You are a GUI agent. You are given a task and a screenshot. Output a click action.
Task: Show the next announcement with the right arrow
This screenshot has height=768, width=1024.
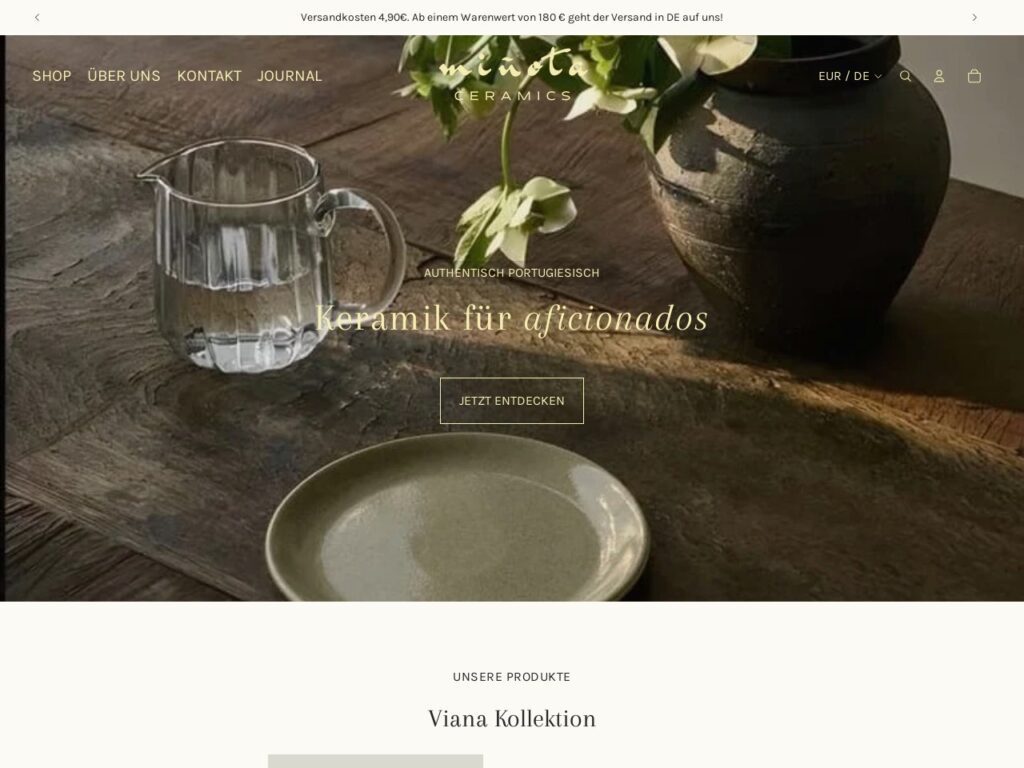pos(974,18)
